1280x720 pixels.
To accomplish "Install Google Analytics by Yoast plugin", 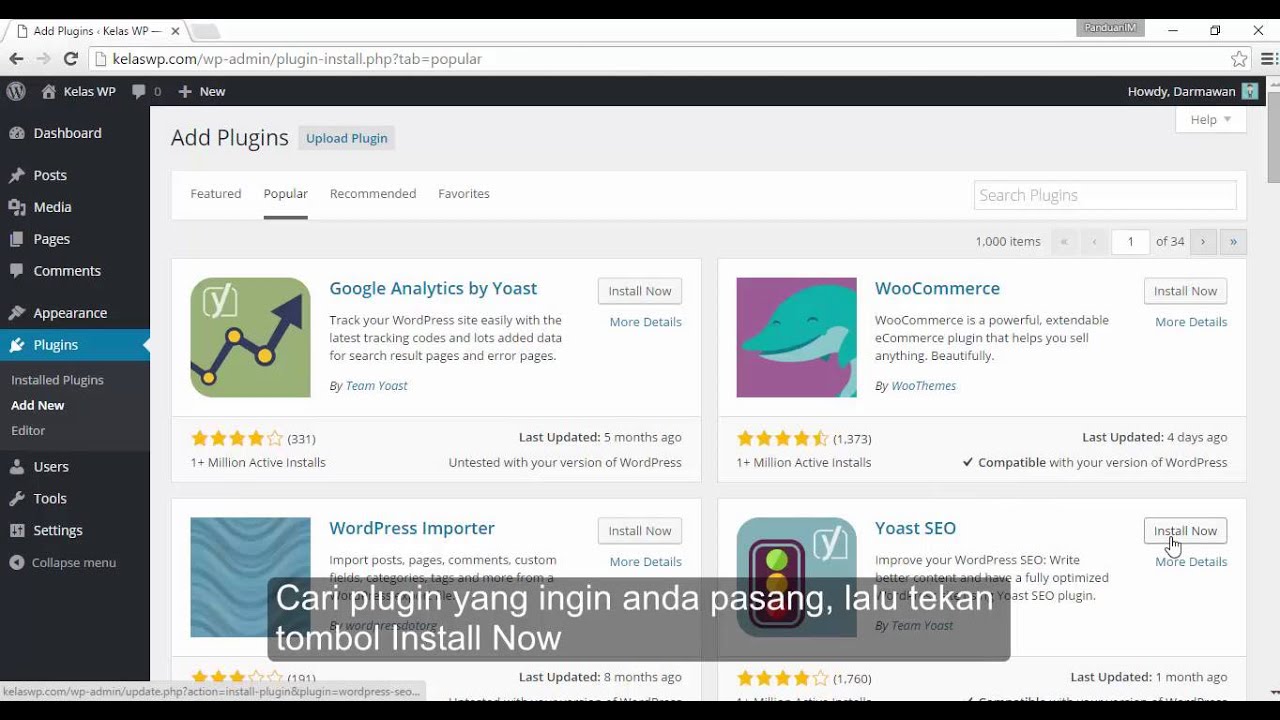I will coord(640,291).
